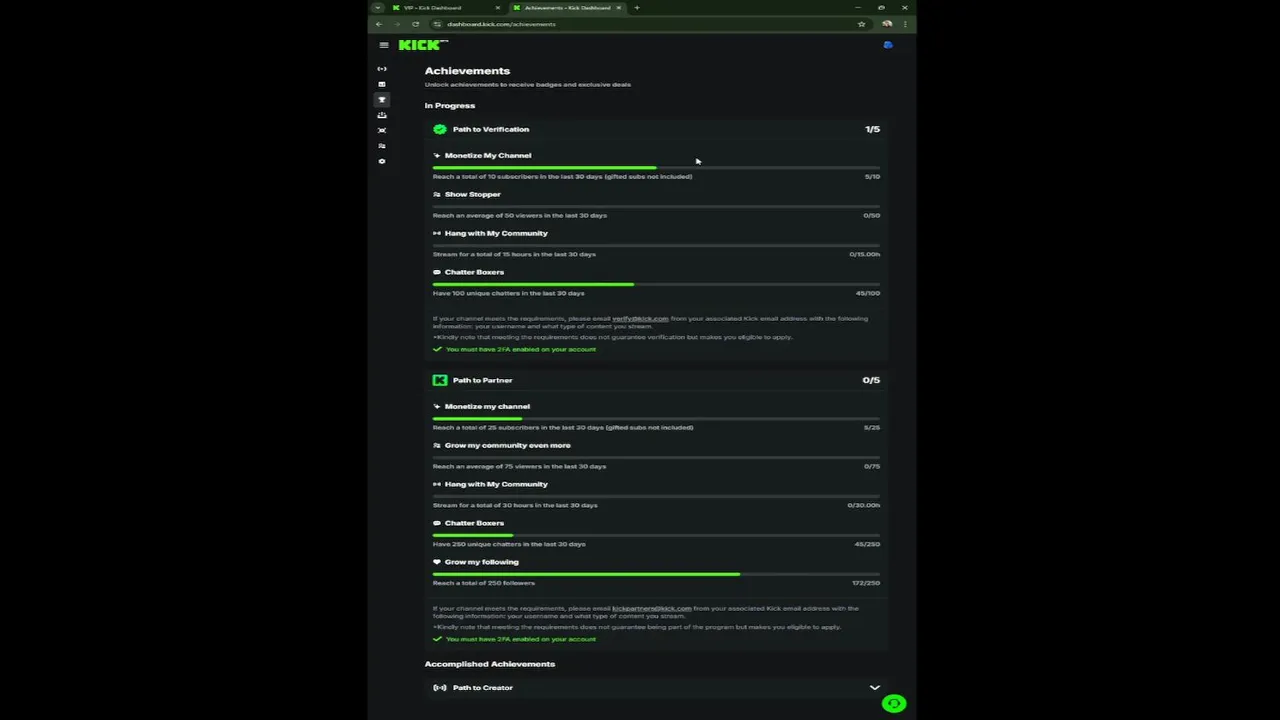1280x720 pixels.
Task: Click the verify@kick.com email link
Action: tap(640, 319)
